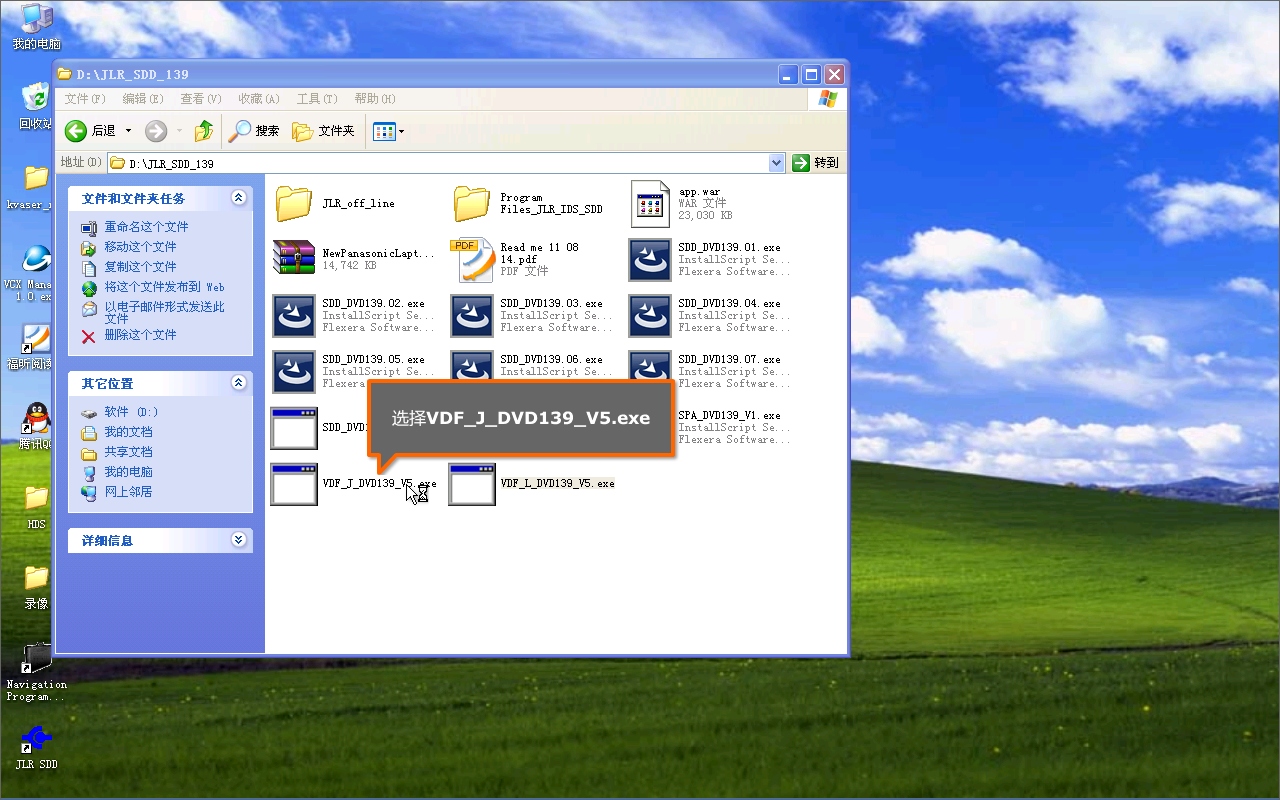This screenshot has height=800, width=1280.
Task: Open the Back history dropdown arrow
Action: click(x=128, y=131)
